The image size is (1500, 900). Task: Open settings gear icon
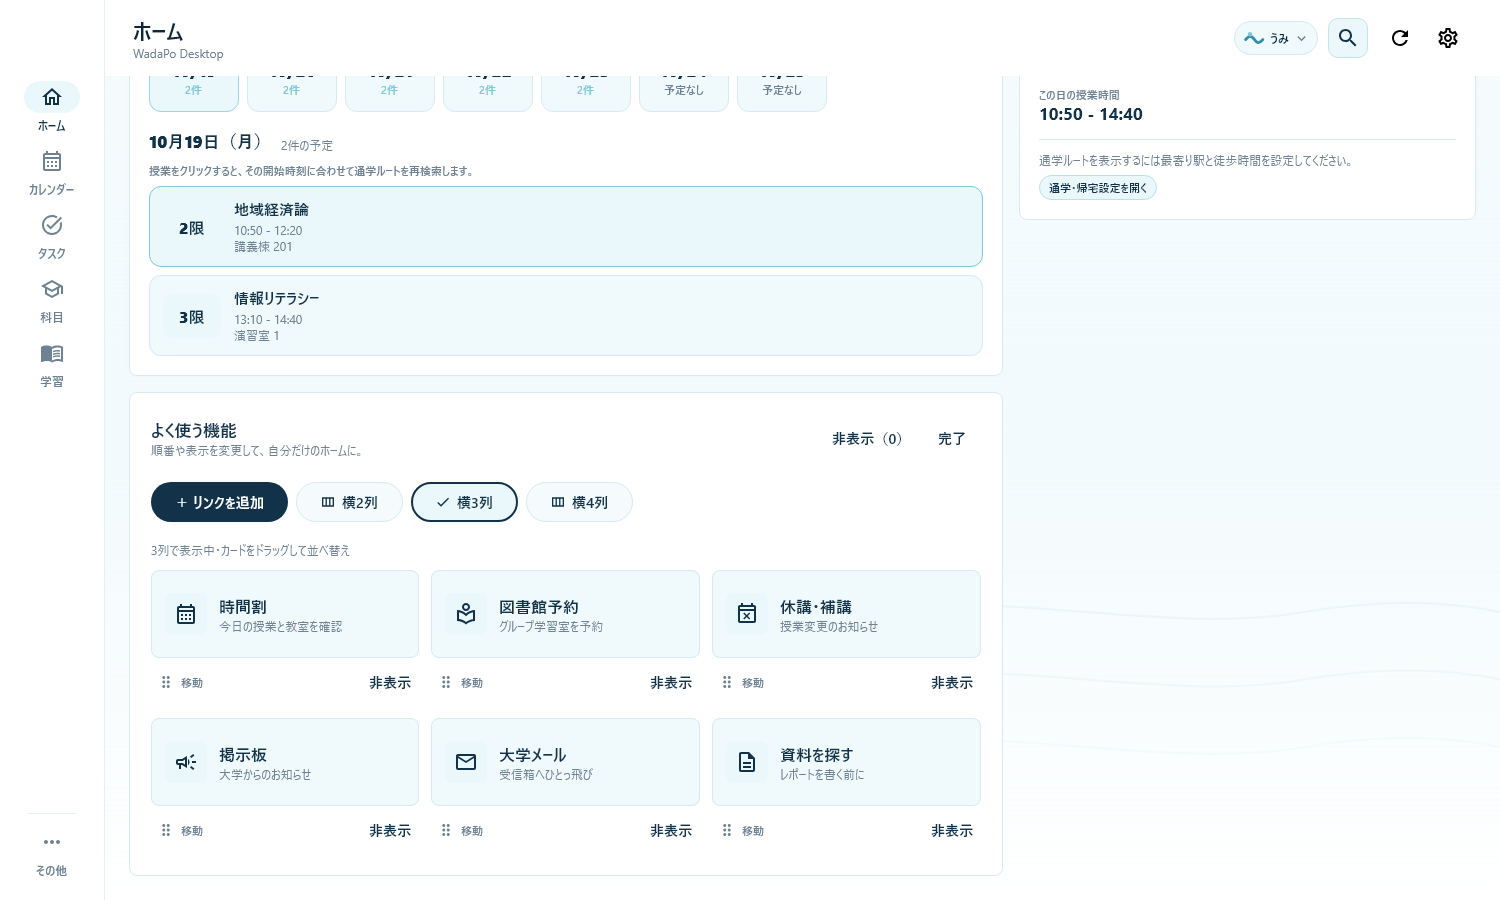[1448, 38]
